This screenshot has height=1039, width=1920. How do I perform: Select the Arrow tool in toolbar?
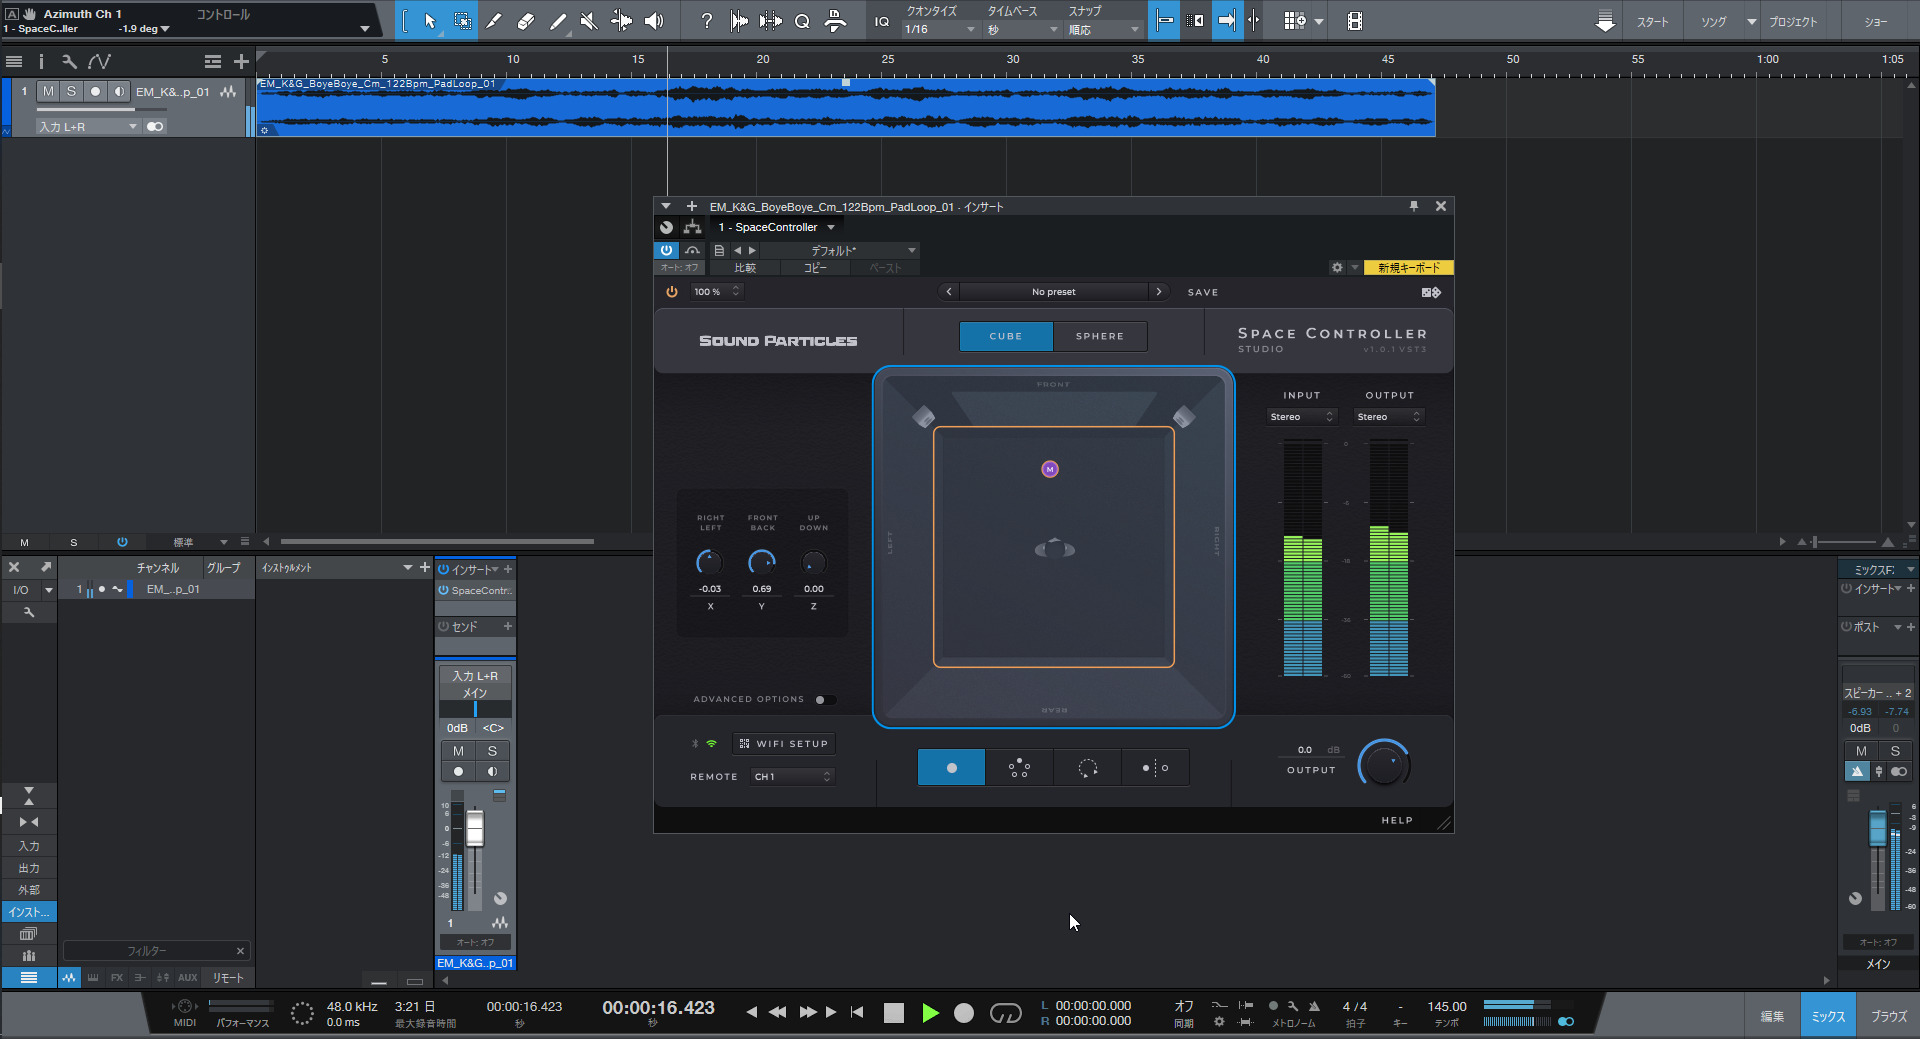[430, 21]
